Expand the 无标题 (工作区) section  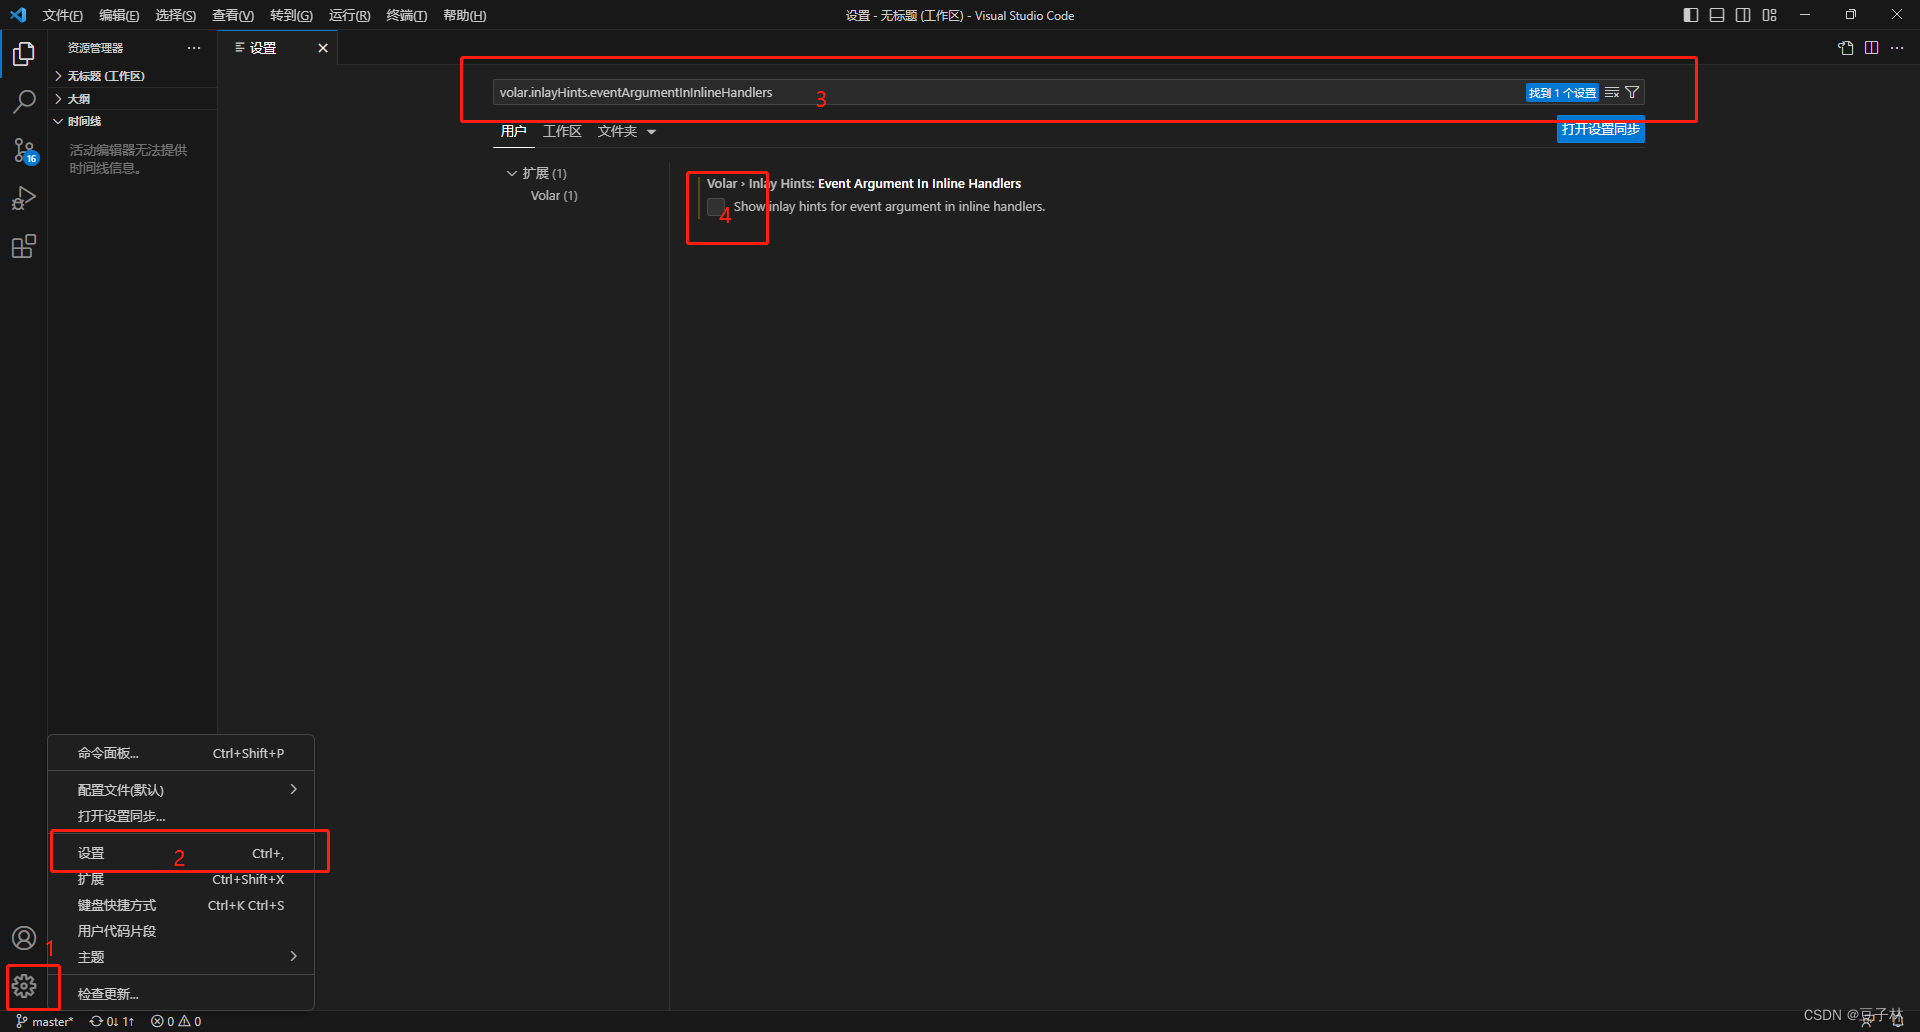click(132, 76)
